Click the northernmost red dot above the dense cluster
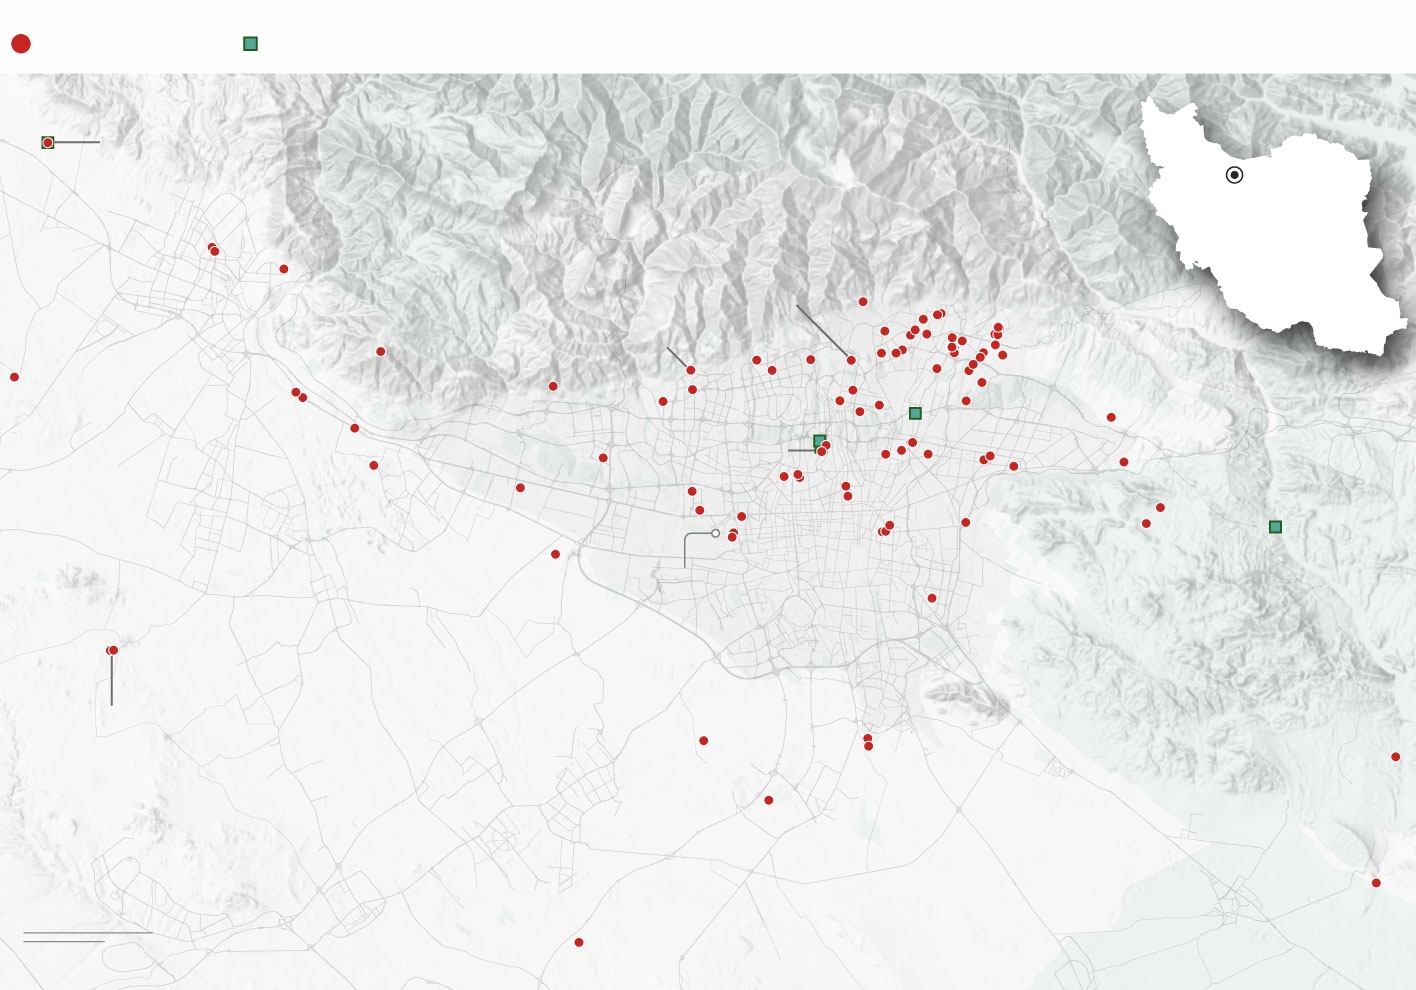The height and width of the screenshot is (990, 1416). point(863,301)
